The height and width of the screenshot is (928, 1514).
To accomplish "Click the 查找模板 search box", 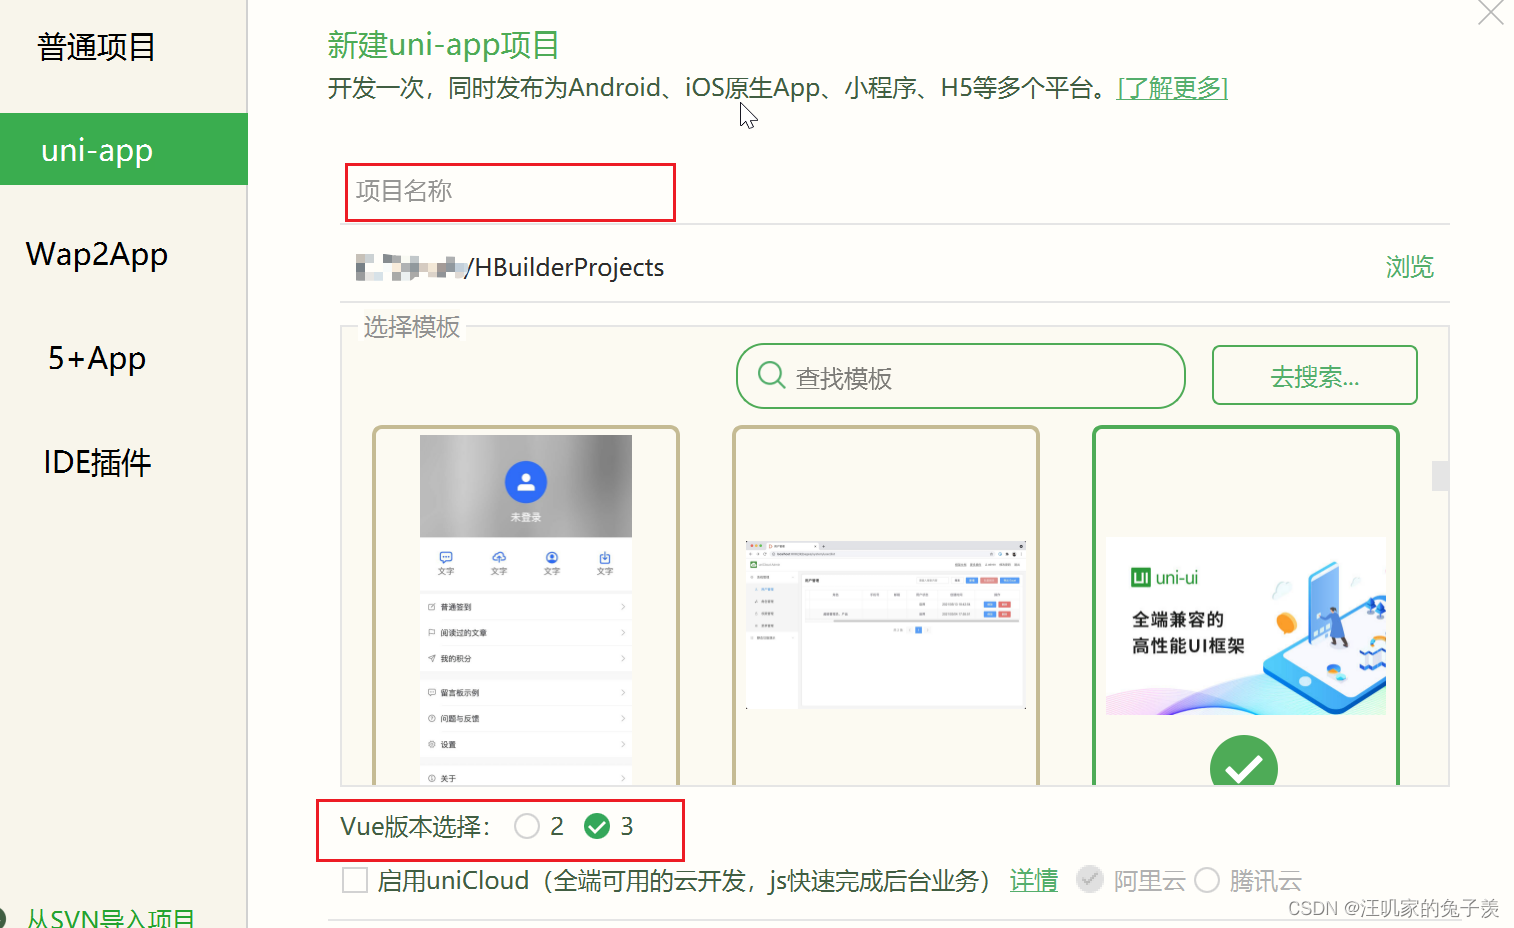I will click(x=960, y=376).
